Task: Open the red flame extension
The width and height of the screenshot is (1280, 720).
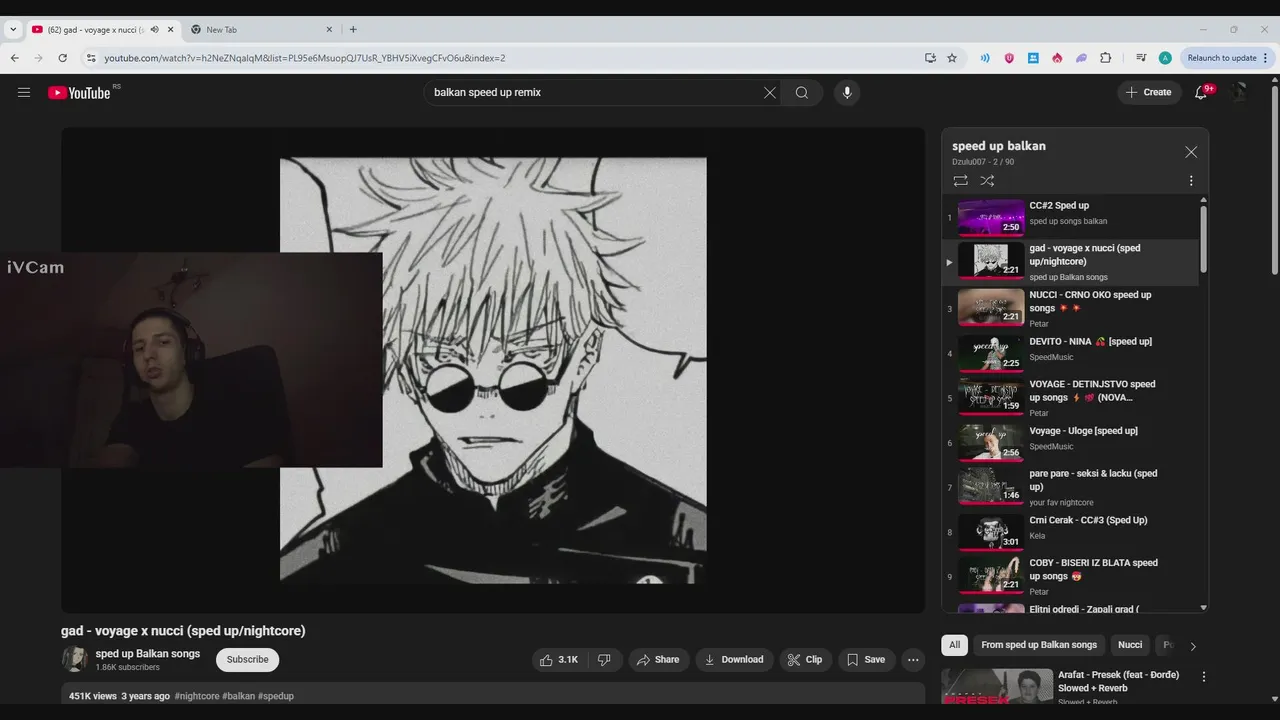Action: 1057,58
